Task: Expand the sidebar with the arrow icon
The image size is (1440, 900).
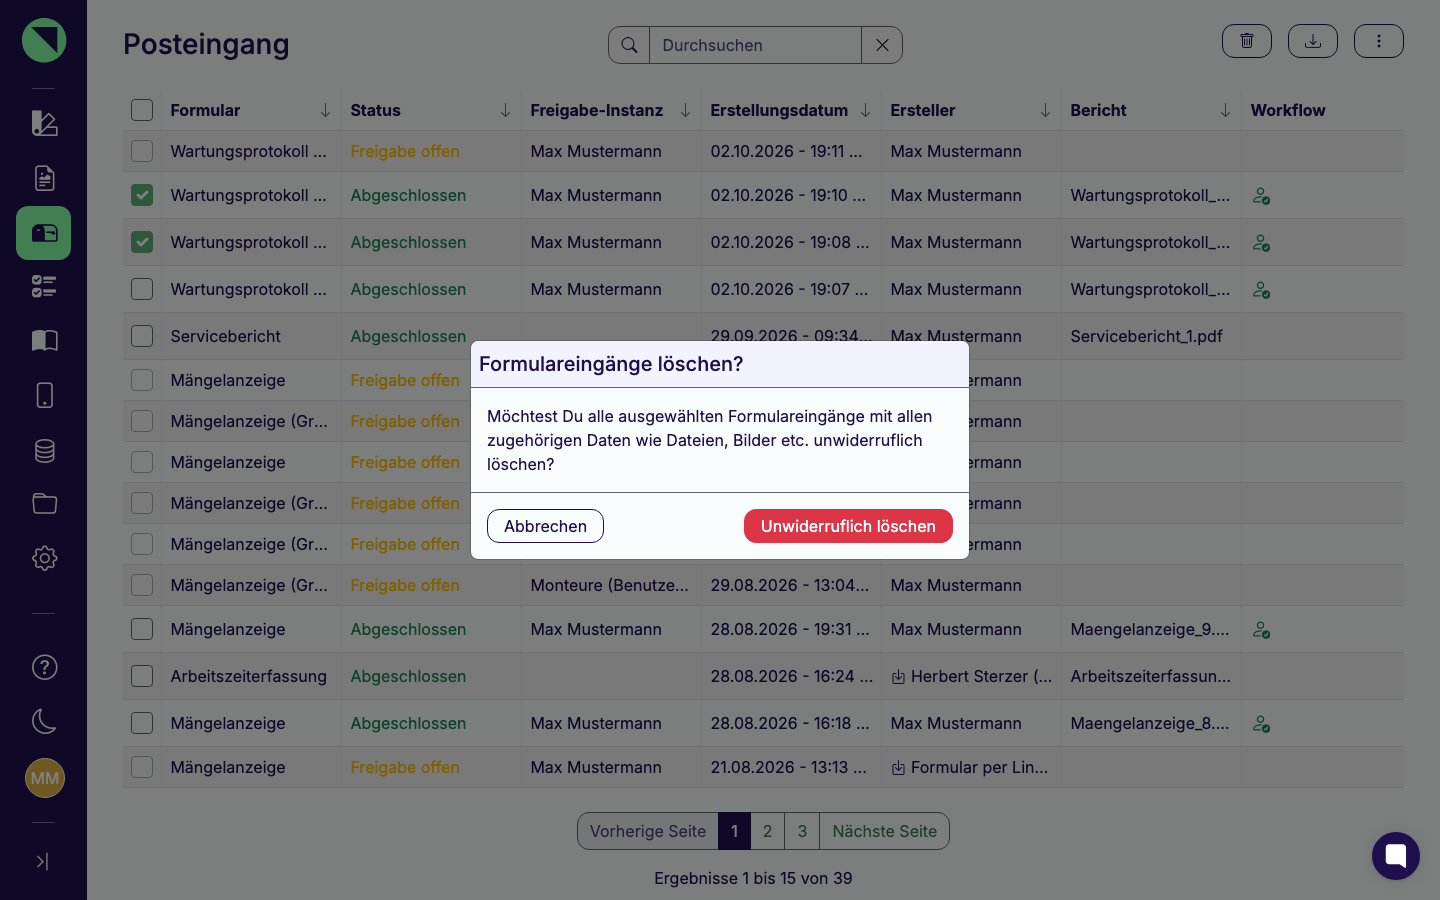Action: (x=42, y=861)
